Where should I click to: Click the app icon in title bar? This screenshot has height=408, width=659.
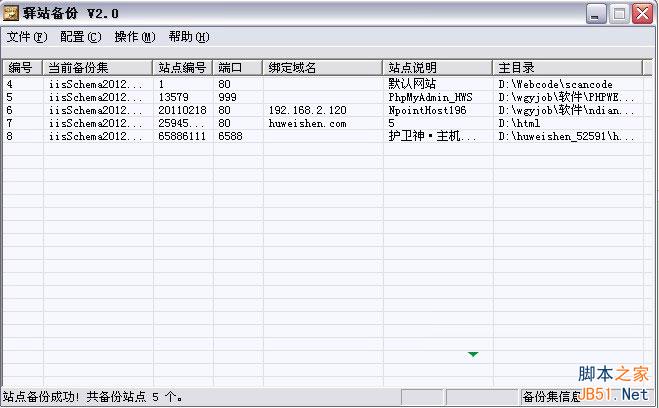(x=11, y=13)
